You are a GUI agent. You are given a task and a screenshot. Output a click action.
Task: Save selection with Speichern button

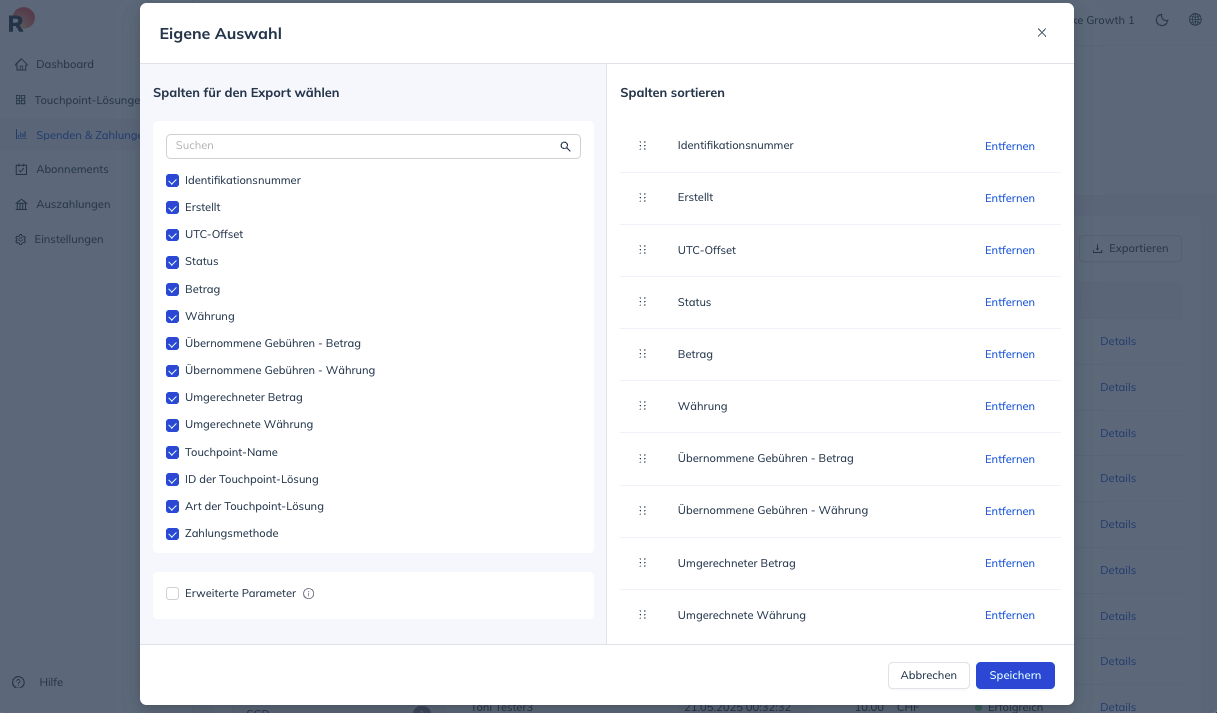pos(1015,676)
